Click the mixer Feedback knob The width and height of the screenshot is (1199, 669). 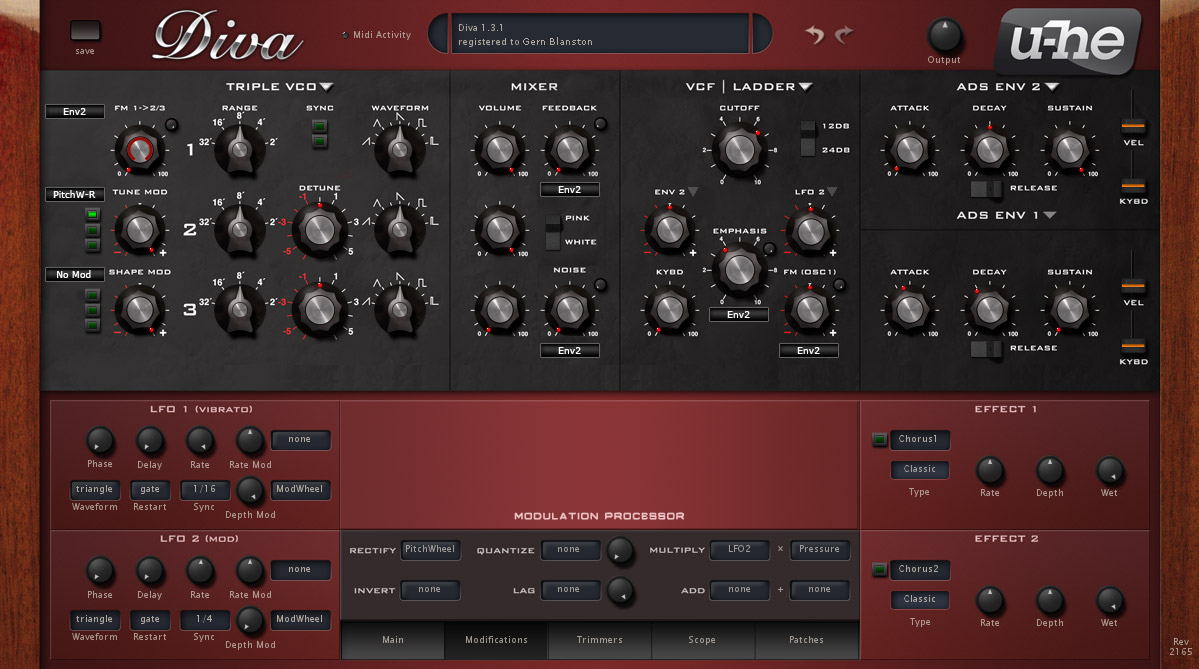click(570, 150)
